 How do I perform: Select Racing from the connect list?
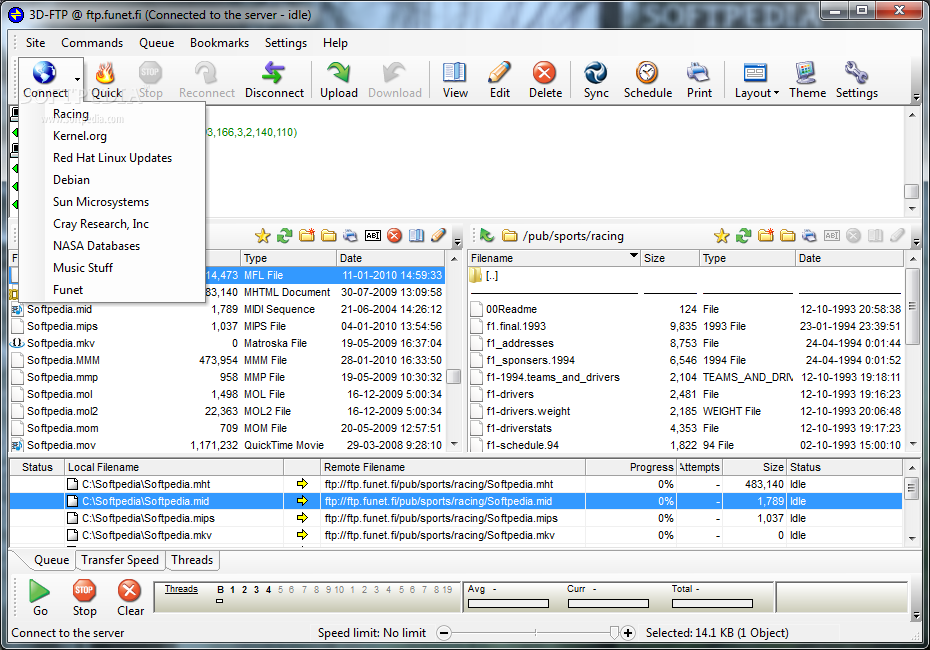point(112,114)
